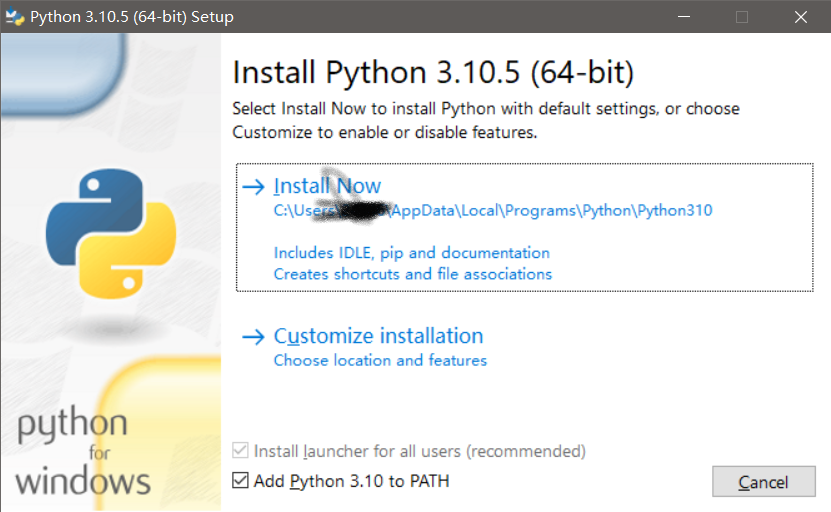831x512 pixels.
Task: Open Customize installation option
Action: coord(378,336)
